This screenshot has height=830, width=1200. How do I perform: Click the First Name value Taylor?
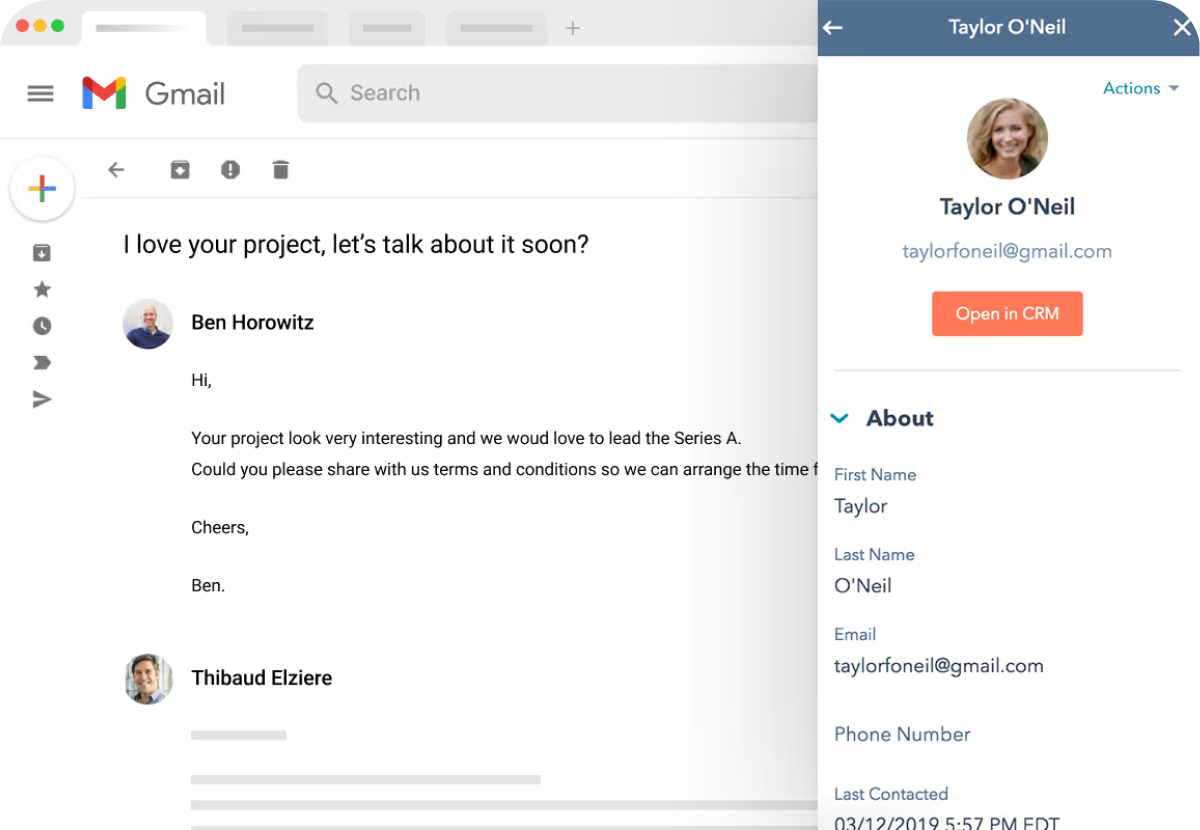point(861,506)
